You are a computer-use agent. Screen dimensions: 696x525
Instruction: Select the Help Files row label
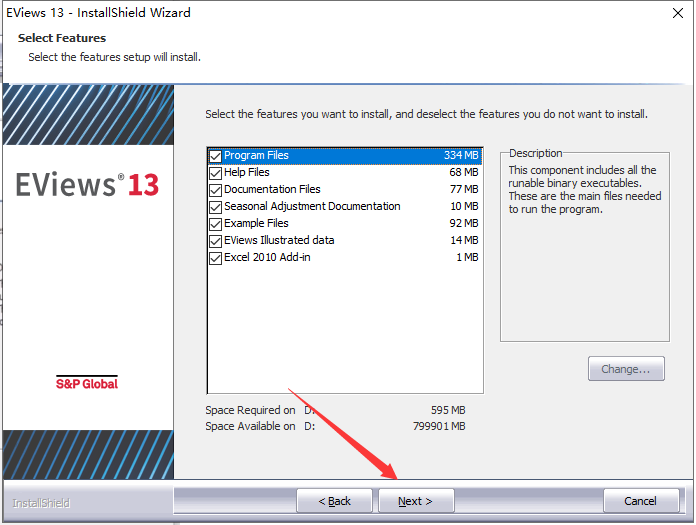(247, 172)
